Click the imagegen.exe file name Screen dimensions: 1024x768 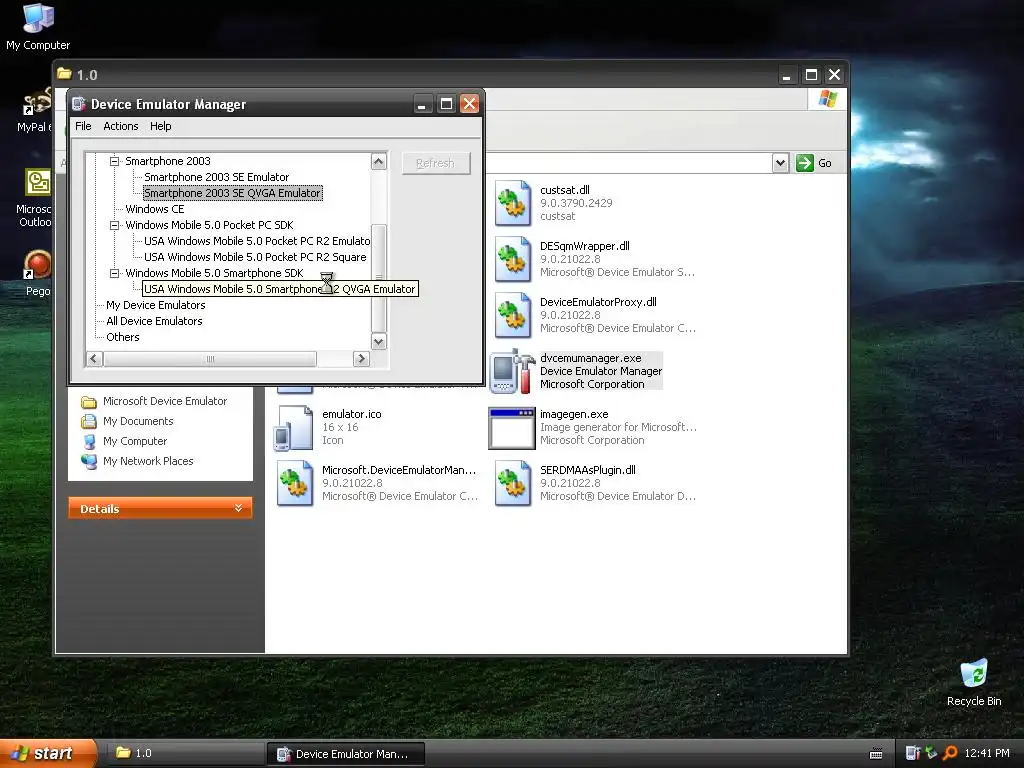click(574, 414)
